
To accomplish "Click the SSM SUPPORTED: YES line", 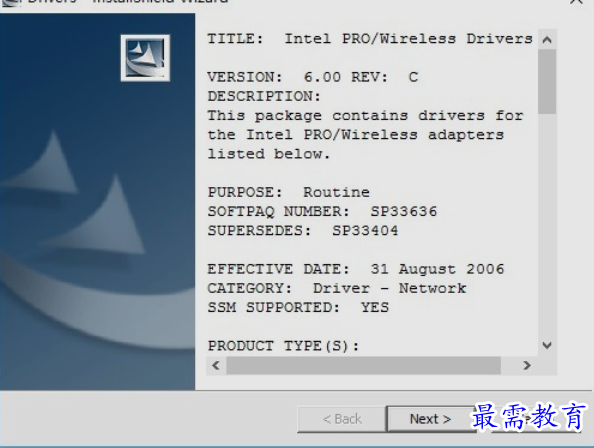I will click(x=298, y=308).
